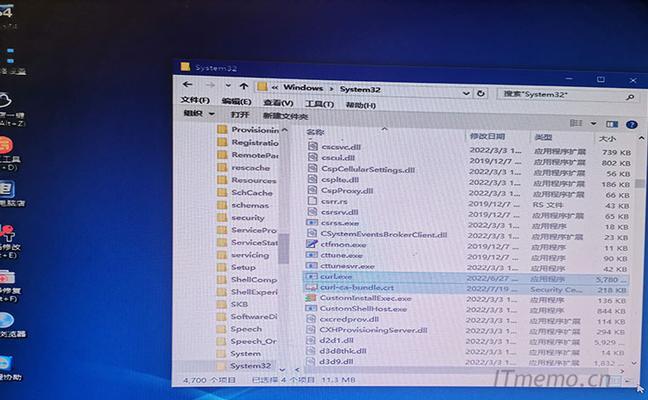Select the CspCellularSettings.dll file icon
This screenshot has height=400, width=648.
(313, 168)
